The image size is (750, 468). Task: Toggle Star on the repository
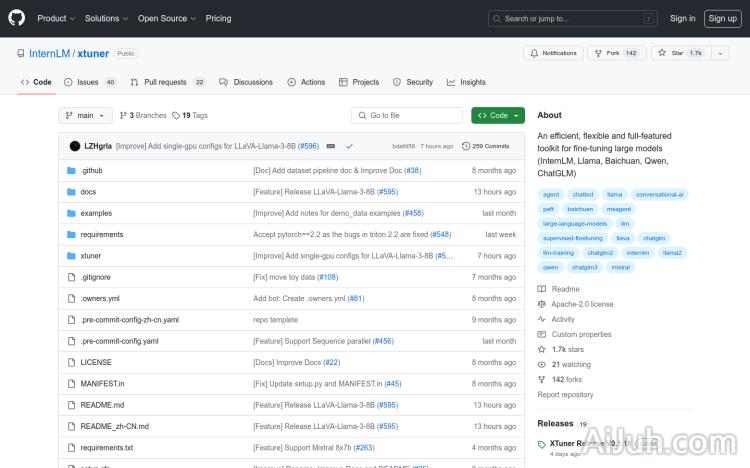point(687,53)
